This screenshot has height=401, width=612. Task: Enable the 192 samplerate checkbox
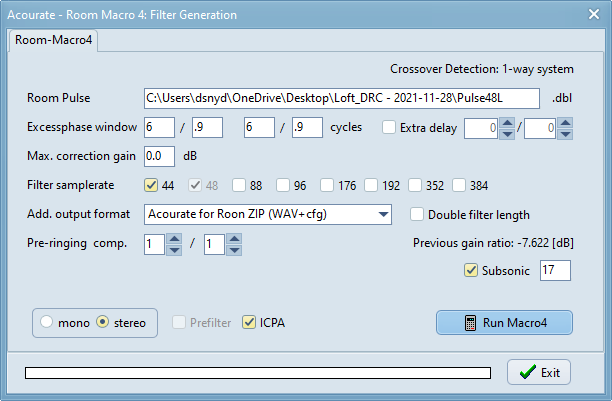(x=371, y=185)
